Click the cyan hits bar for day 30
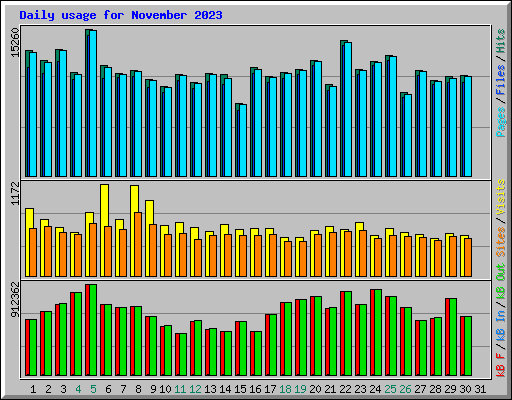Image resolution: width=512 pixels, height=400 pixels. pyautogui.click(x=468, y=126)
